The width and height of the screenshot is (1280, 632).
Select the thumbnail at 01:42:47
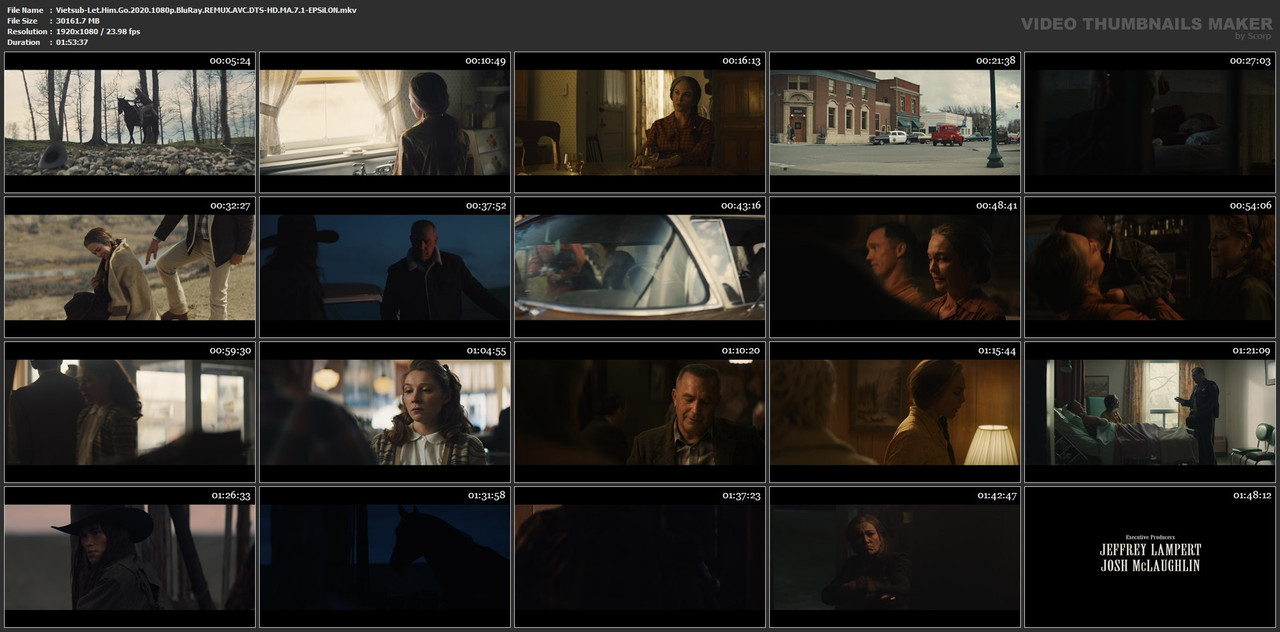(x=895, y=557)
